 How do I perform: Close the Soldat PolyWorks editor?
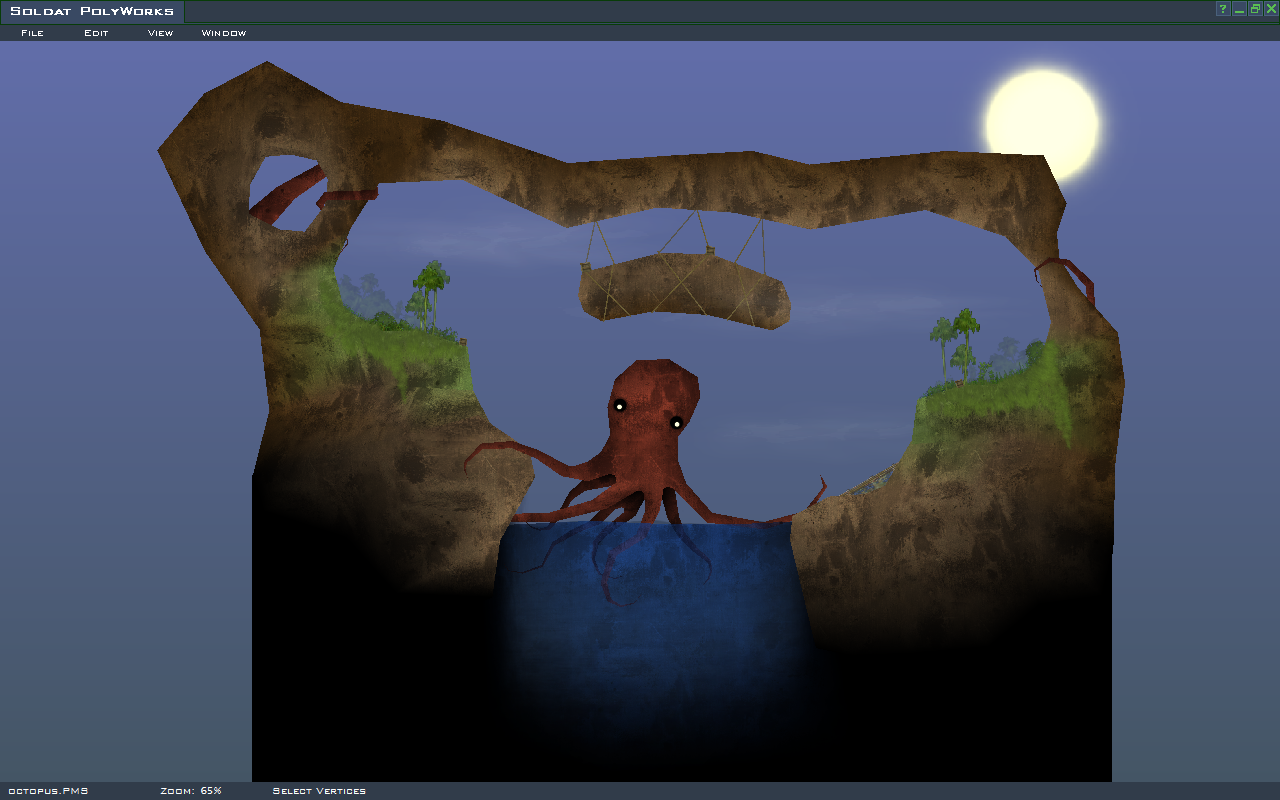pyautogui.click(x=1271, y=9)
